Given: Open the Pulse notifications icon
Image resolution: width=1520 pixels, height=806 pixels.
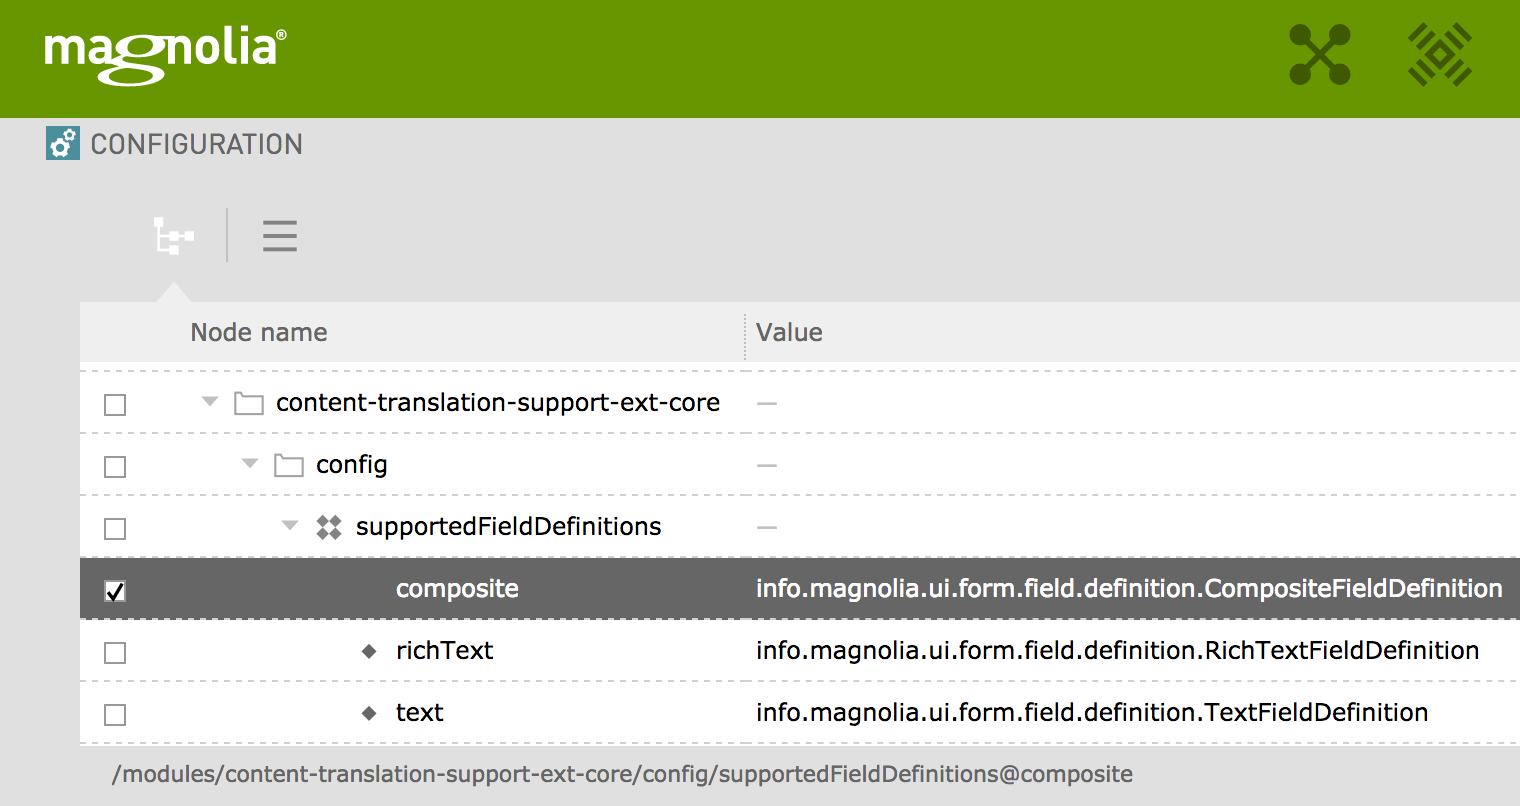Looking at the screenshot, I should point(1439,55).
